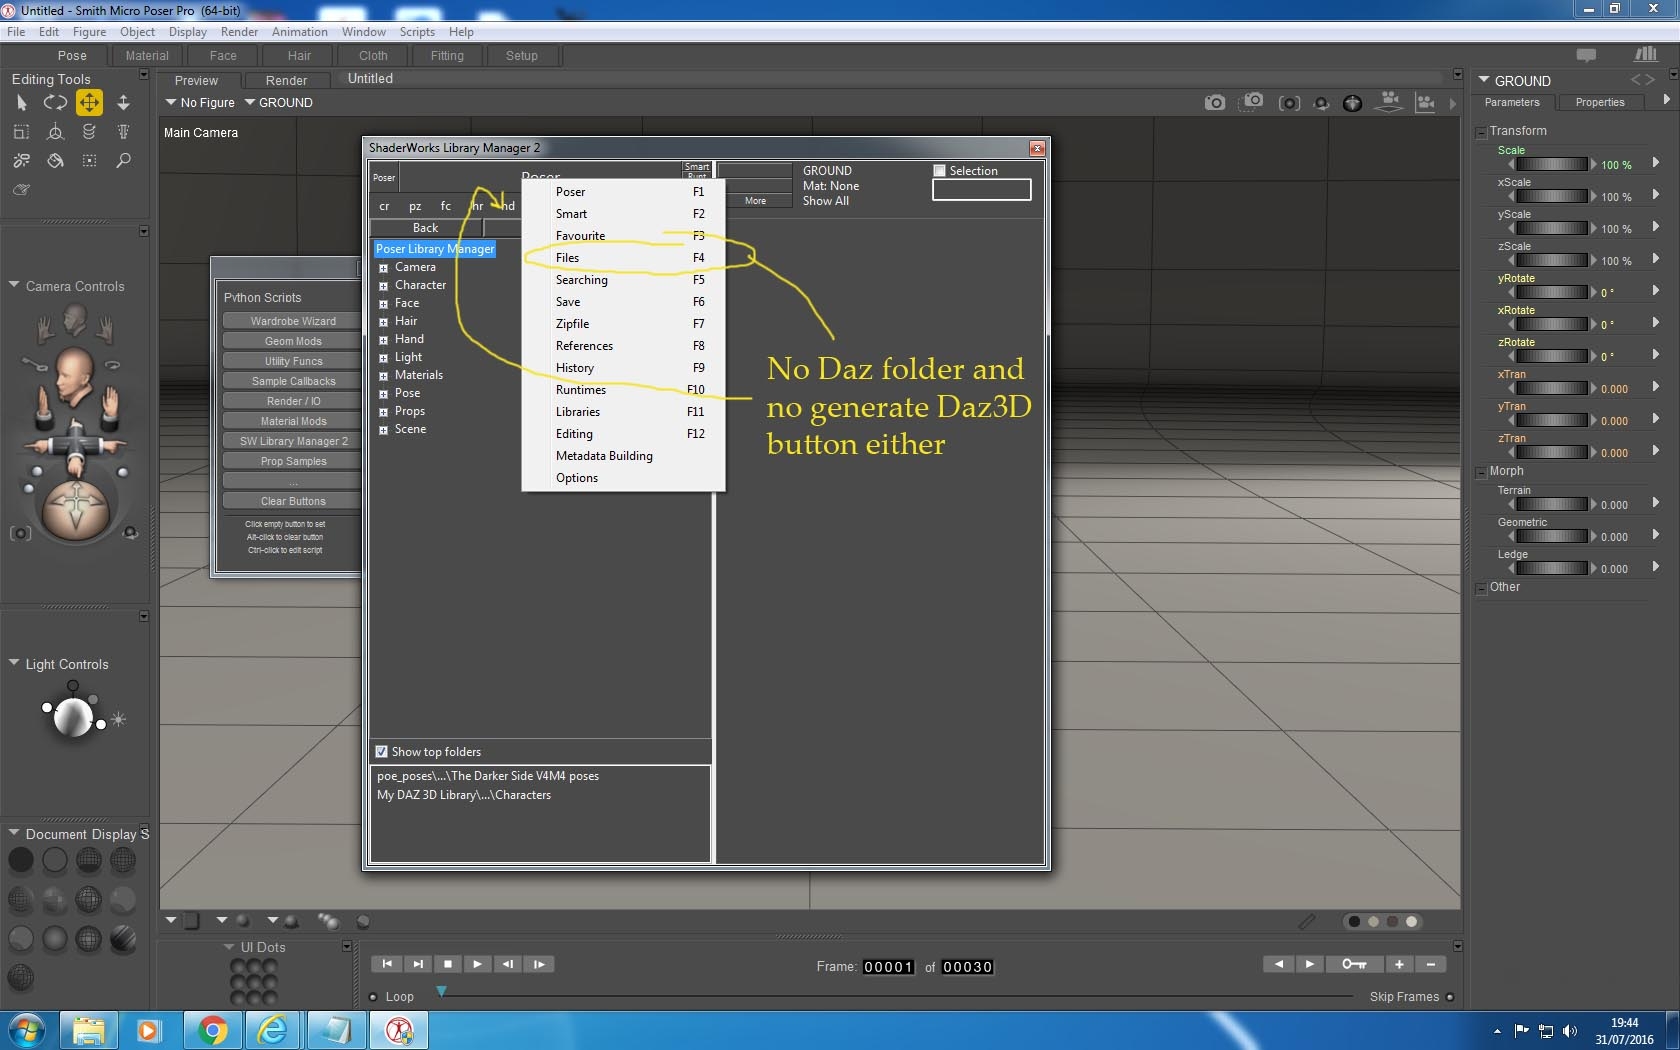This screenshot has height=1050, width=1680.
Task: Open the GROUND actor dropdown above preview
Action: tap(279, 103)
